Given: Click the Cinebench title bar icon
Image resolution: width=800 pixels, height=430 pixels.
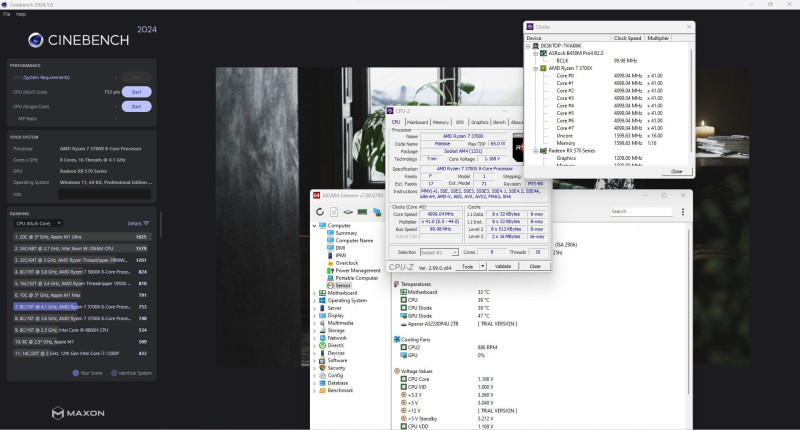Looking at the screenshot, I should tap(4, 4).
